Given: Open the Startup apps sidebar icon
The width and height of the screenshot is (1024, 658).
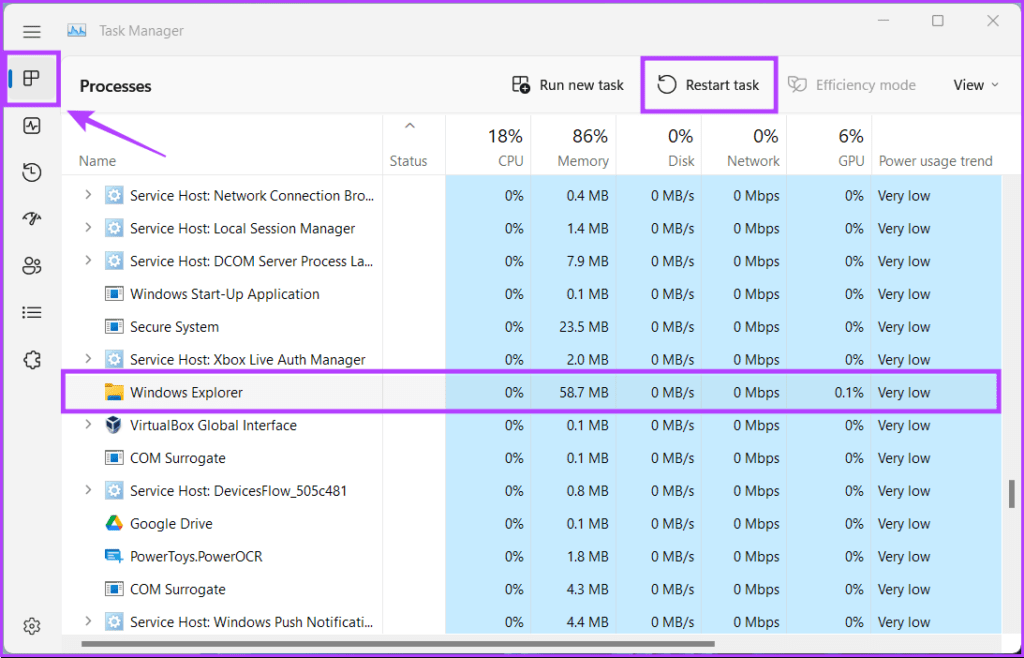Looking at the screenshot, I should (x=31, y=219).
